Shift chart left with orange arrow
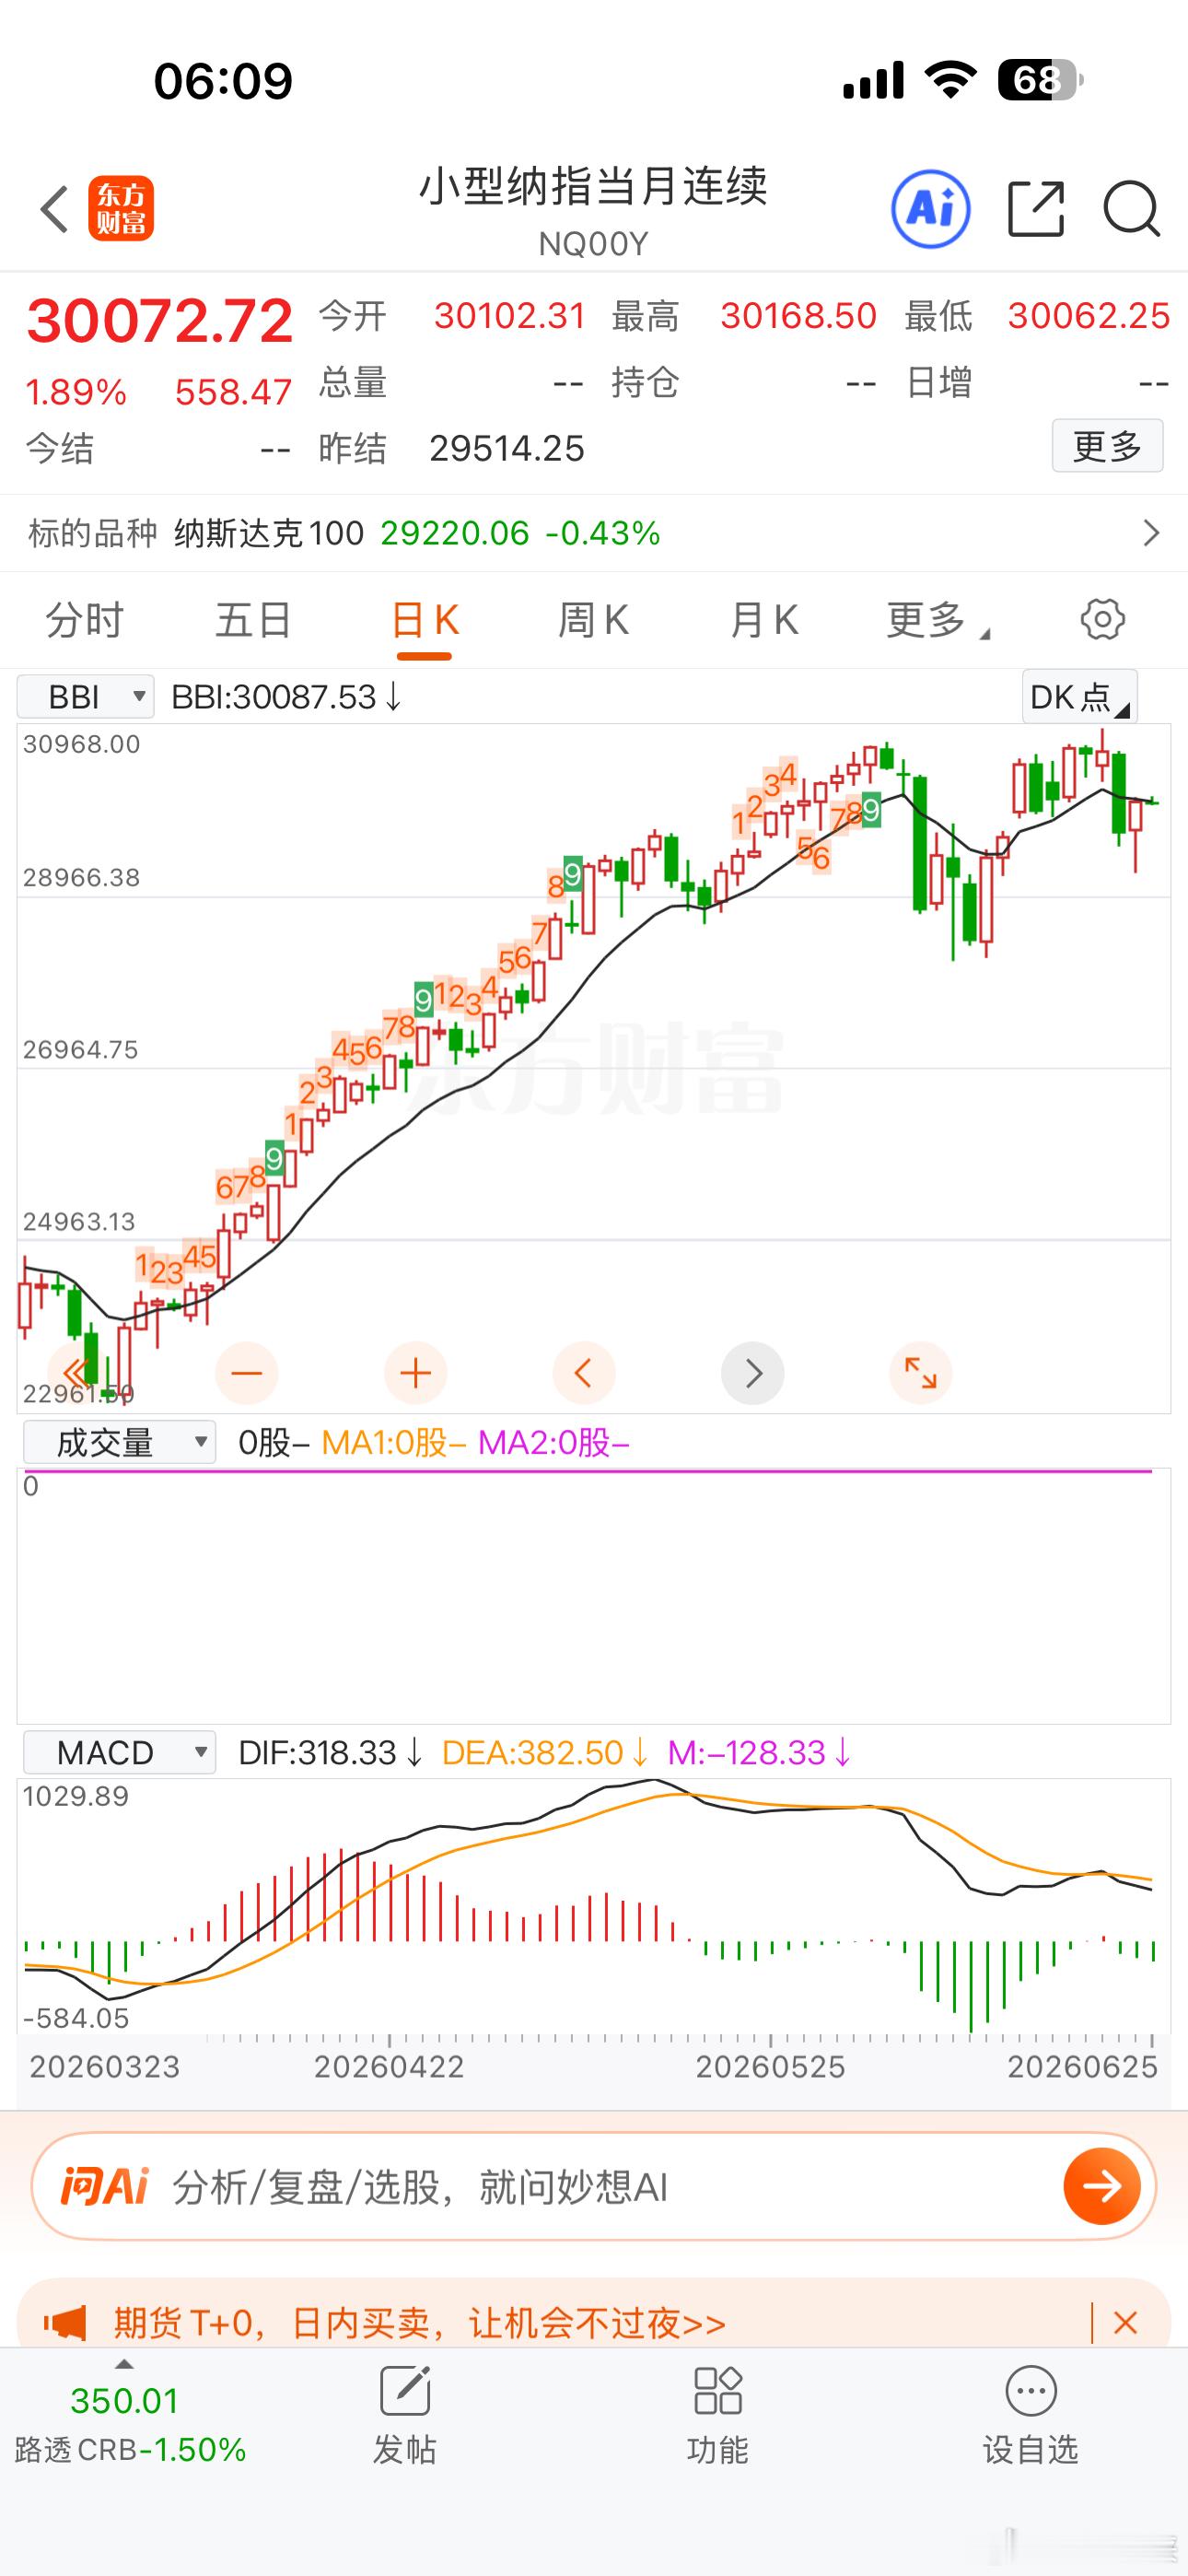Screen dimensions: 1188x2576 tap(584, 1373)
